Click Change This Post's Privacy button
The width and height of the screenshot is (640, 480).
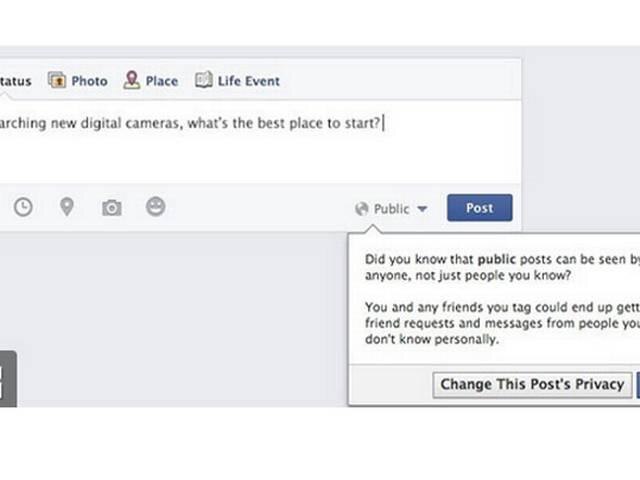(532, 384)
